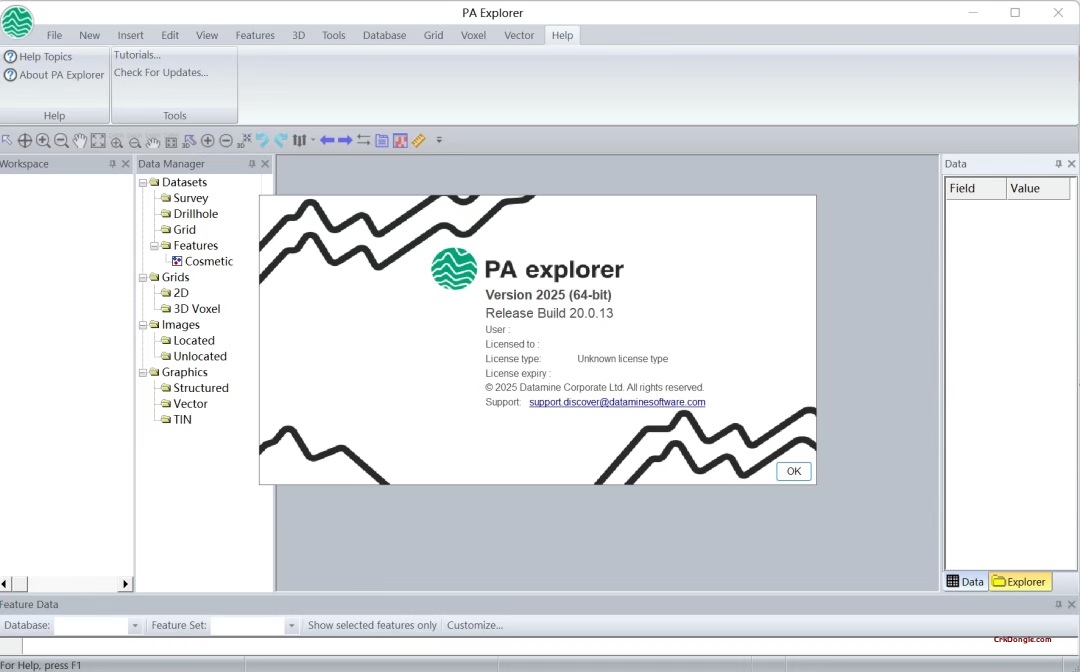Switch to the Explorer tab
This screenshot has height=672, width=1080.
pyautogui.click(x=1020, y=581)
